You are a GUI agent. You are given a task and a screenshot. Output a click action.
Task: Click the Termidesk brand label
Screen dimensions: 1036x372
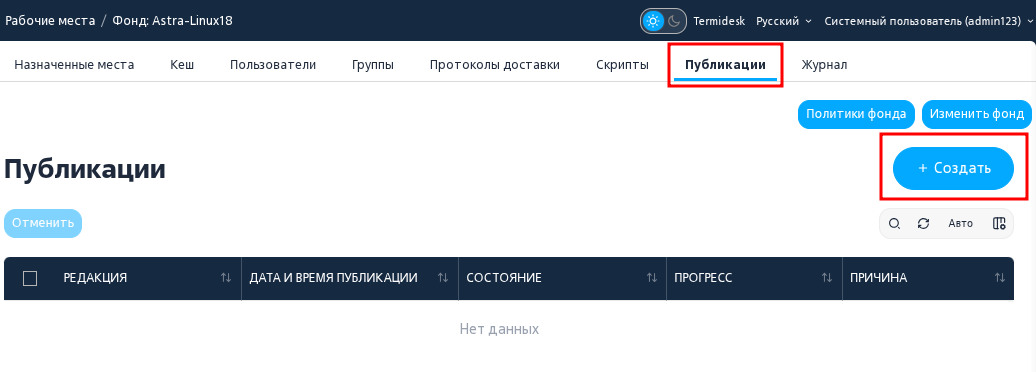coord(719,21)
